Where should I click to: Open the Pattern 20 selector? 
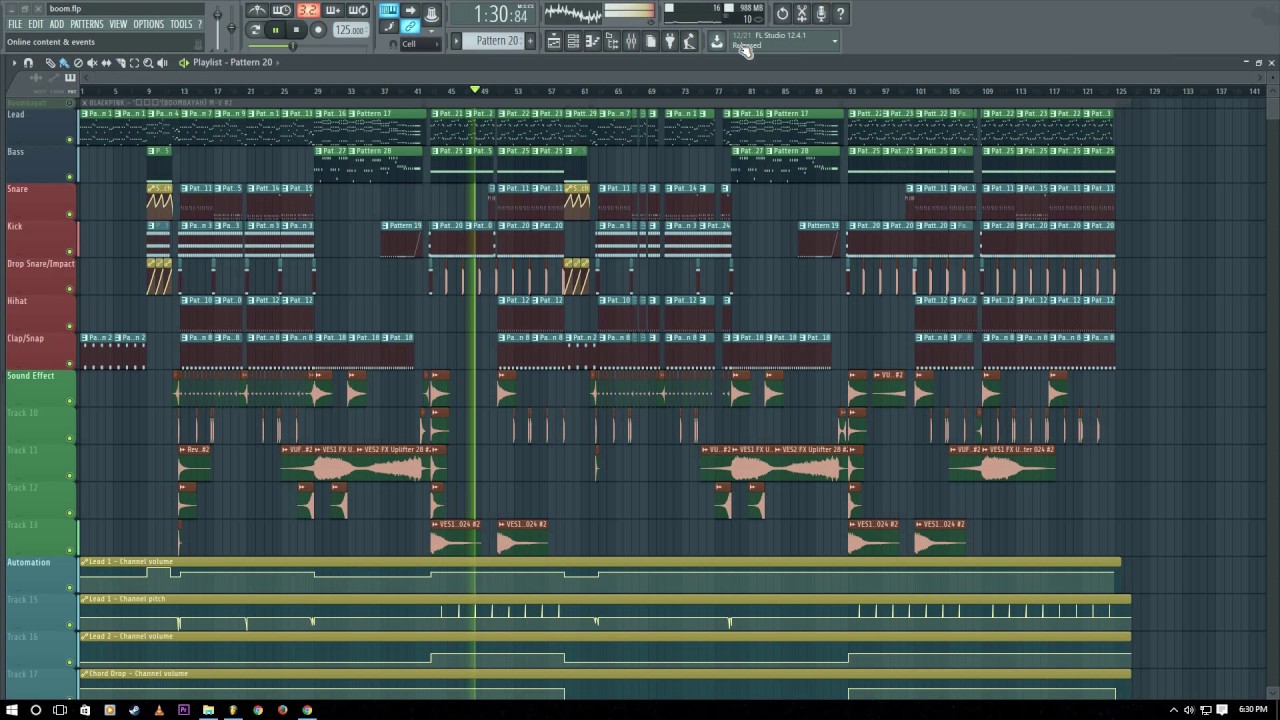coord(493,40)
